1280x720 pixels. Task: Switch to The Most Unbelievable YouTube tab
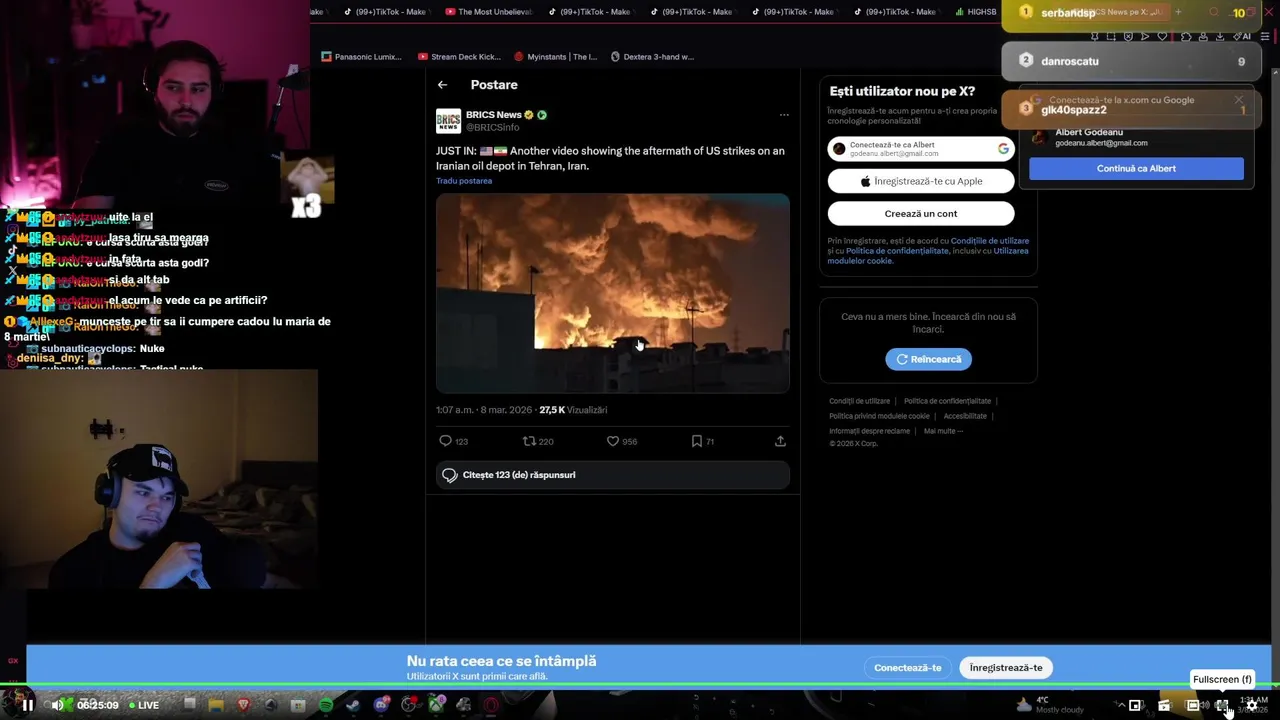pyautogui.click(x=488, y=12)
